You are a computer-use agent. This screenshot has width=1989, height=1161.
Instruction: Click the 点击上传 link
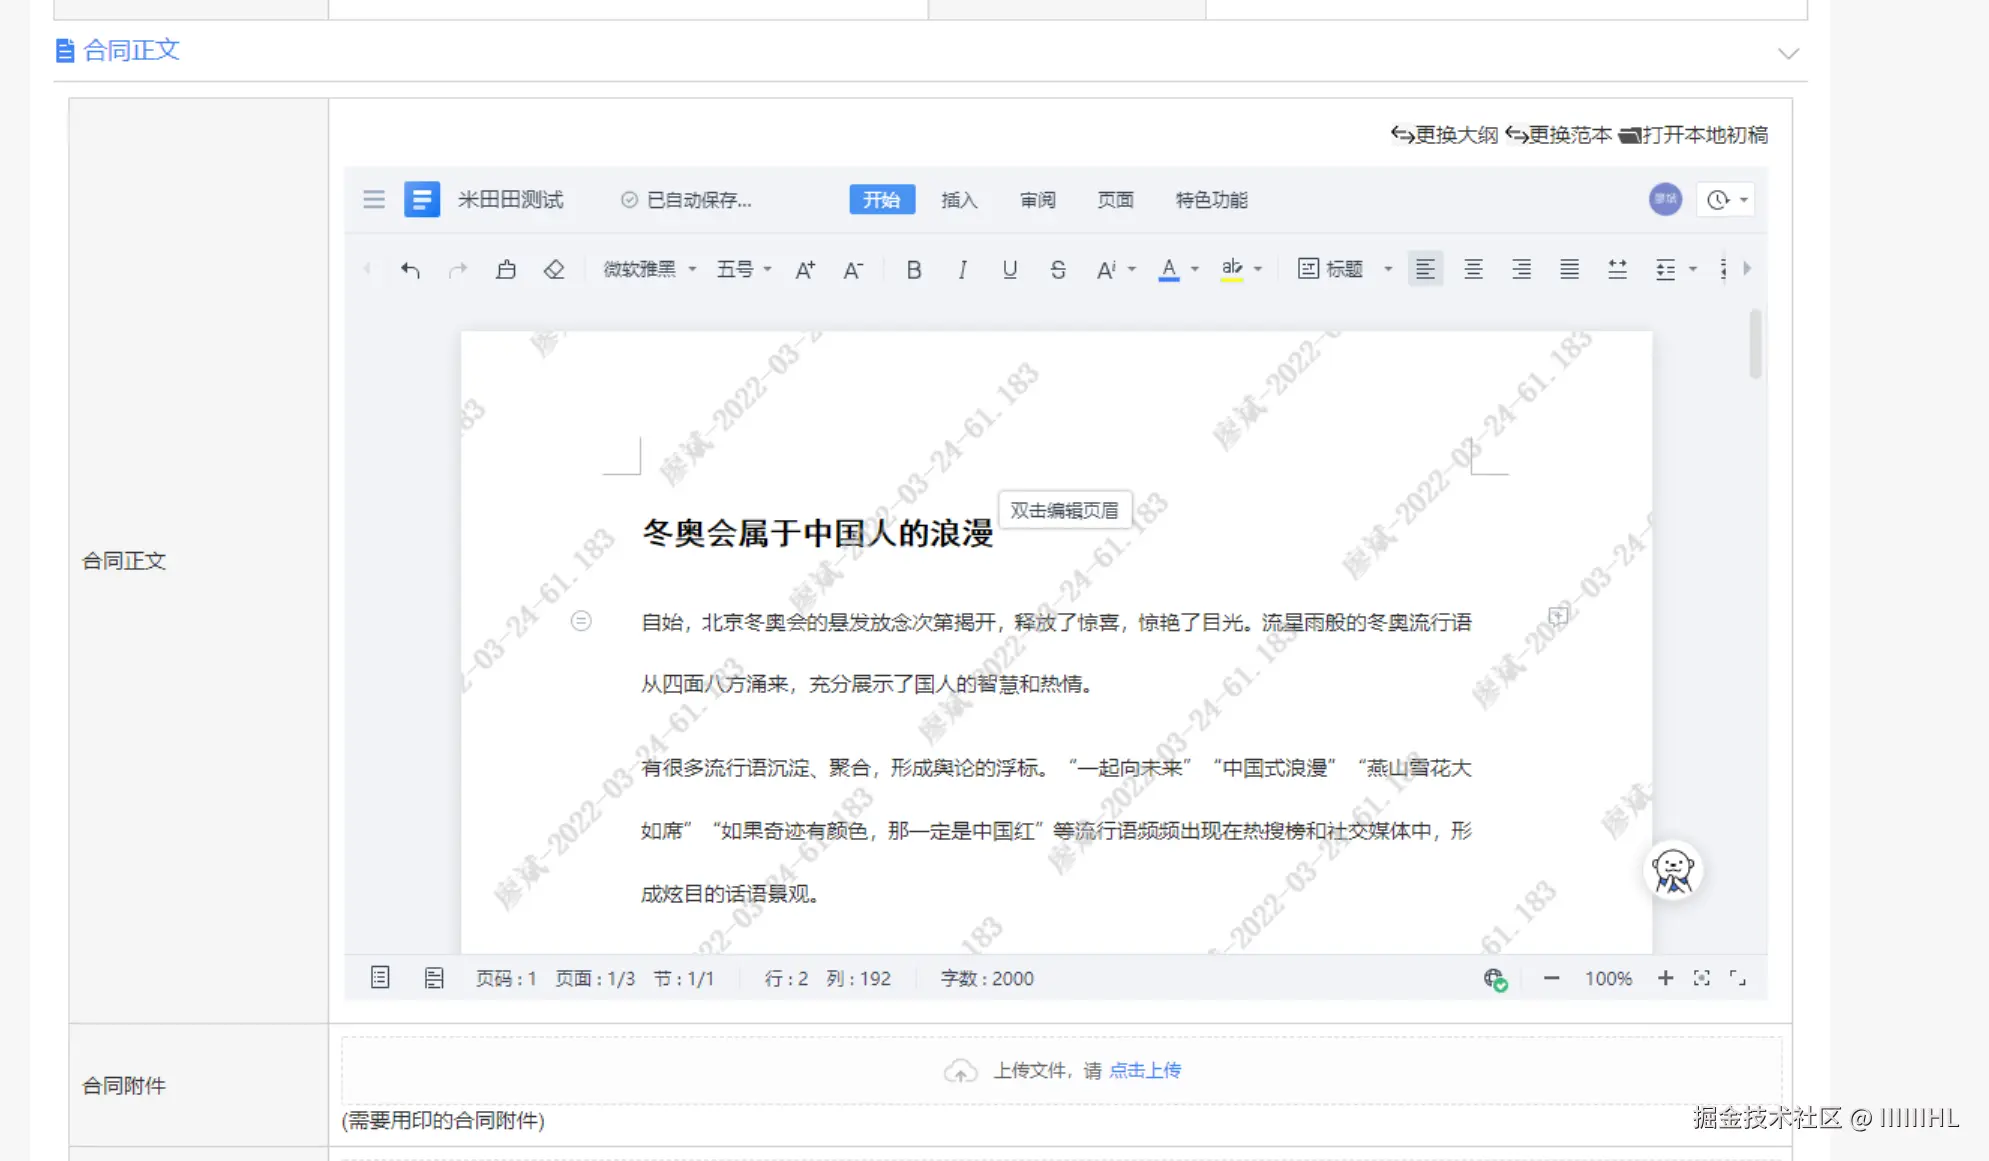coord(1145,1070)
